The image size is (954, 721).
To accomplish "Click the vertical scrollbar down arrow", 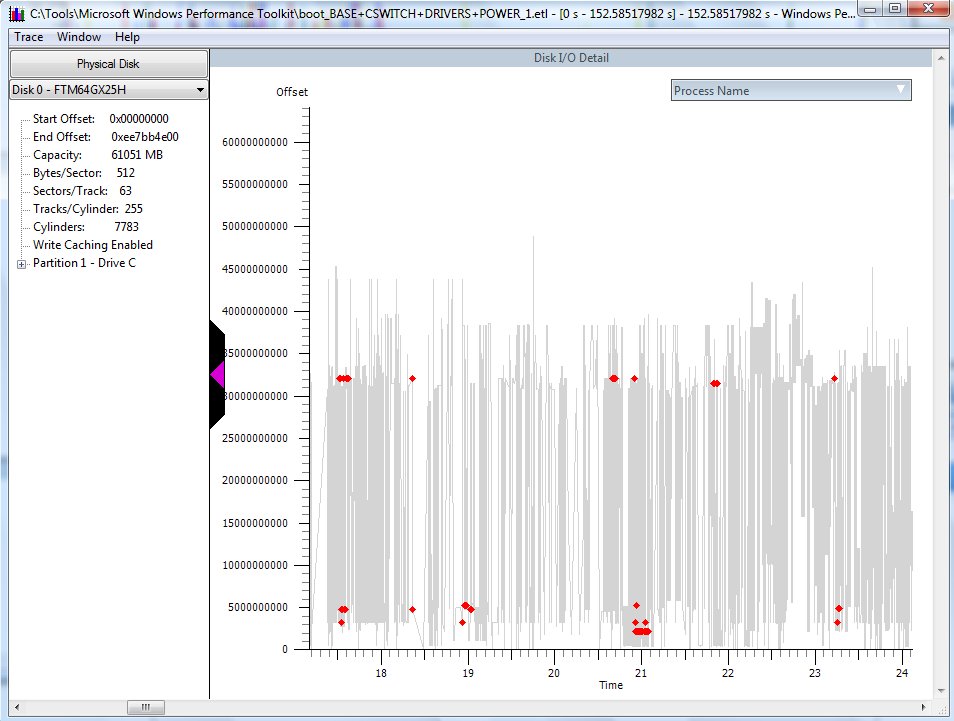I will 941,692.
